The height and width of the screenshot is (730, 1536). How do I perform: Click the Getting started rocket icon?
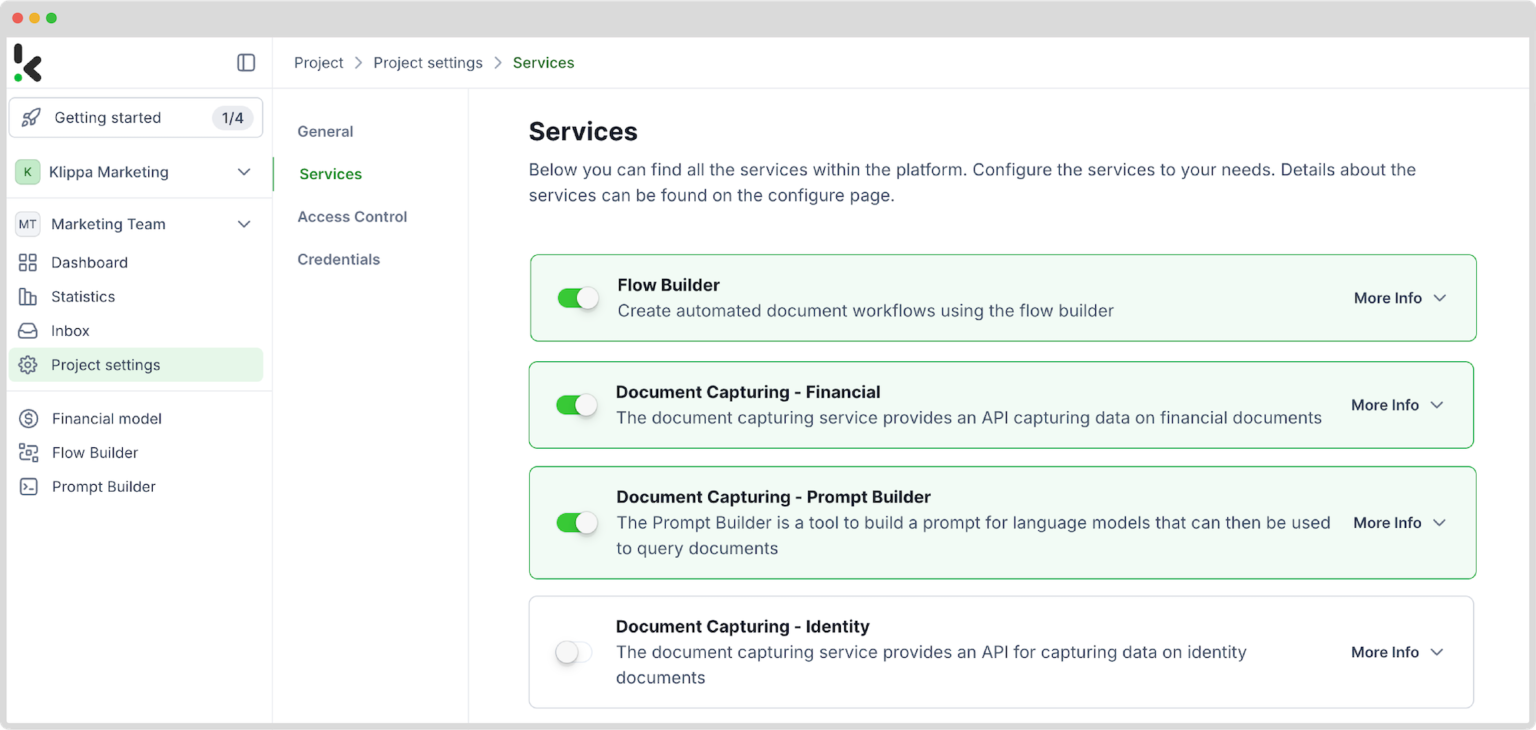click(x=31, y=118)
